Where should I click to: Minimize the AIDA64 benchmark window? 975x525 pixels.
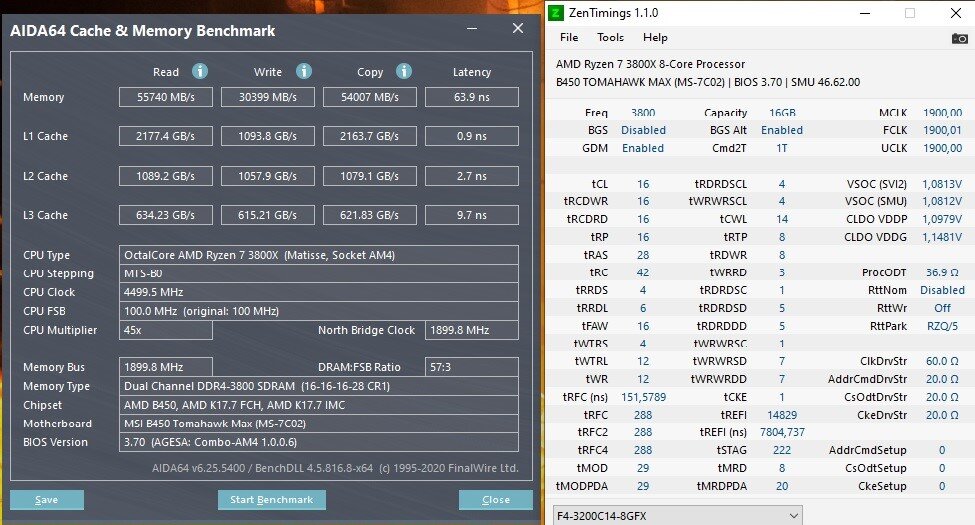coord(472,29)
